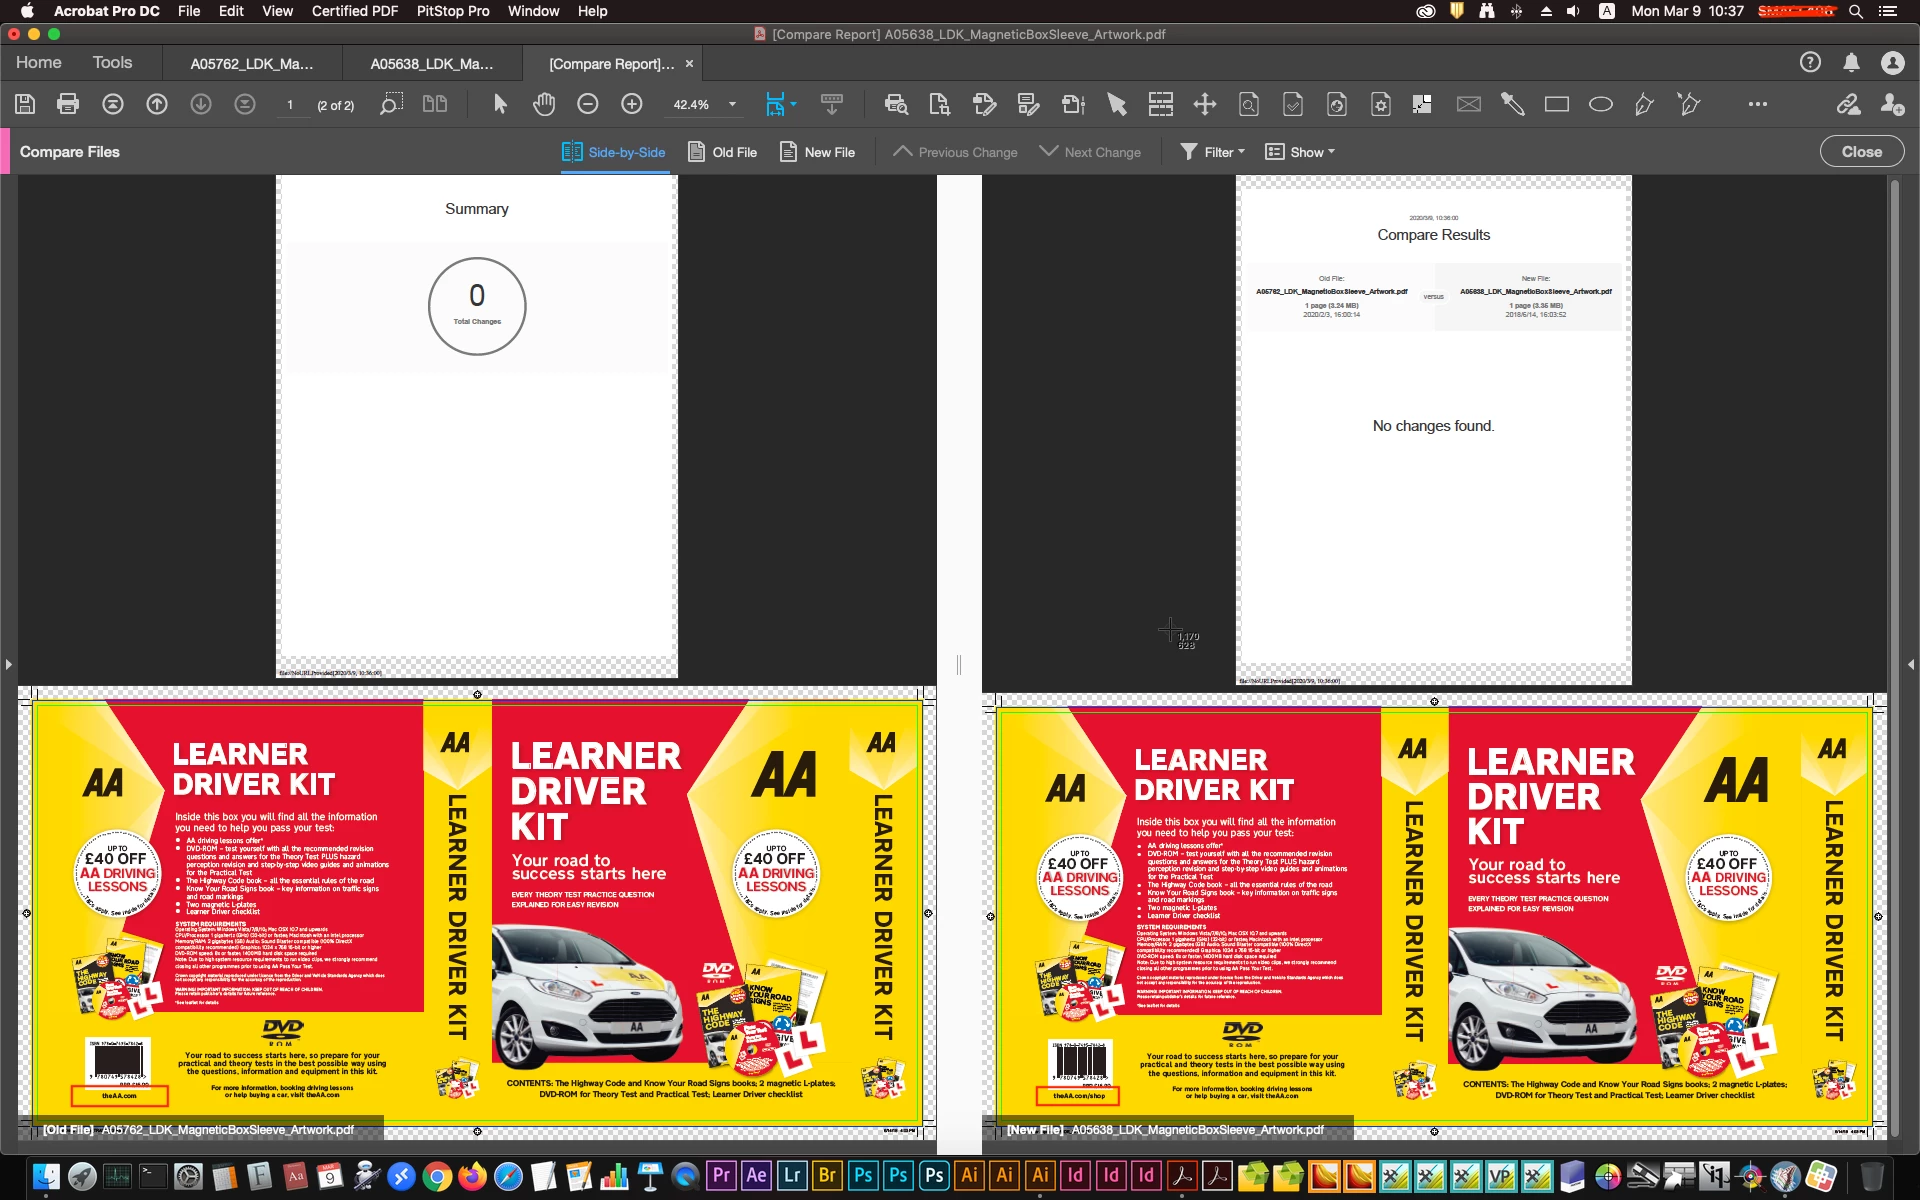Switch to New File view
Screen dimensions: 1920x1200
(818, 152)
